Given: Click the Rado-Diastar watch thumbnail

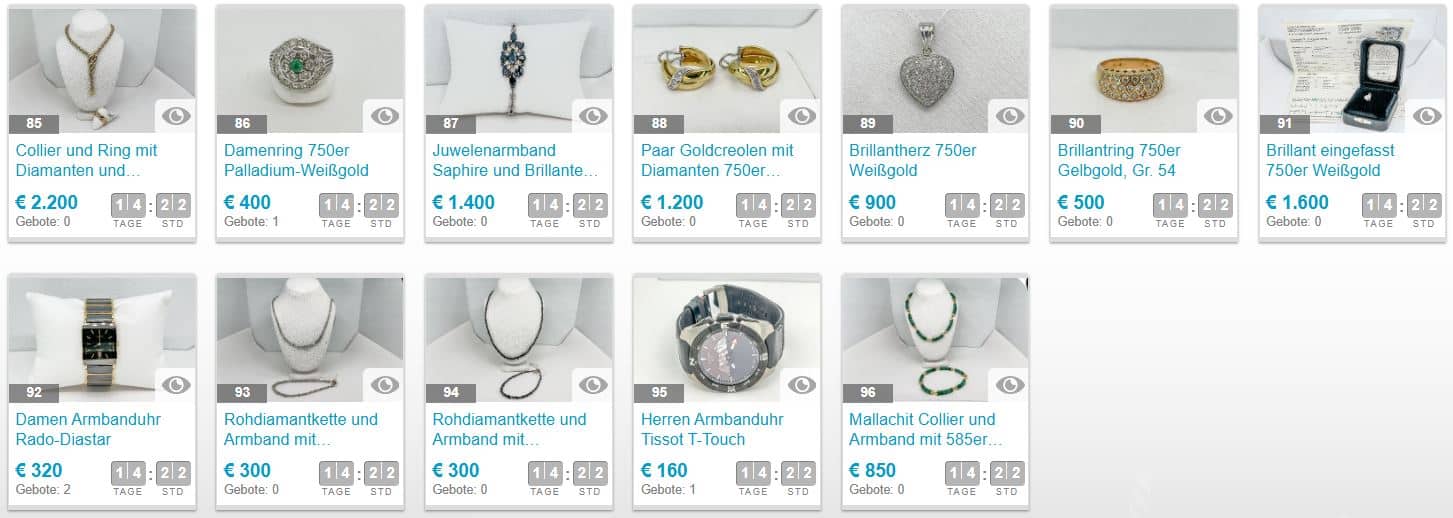Looking at the screenshot, I should pos(102,338).
